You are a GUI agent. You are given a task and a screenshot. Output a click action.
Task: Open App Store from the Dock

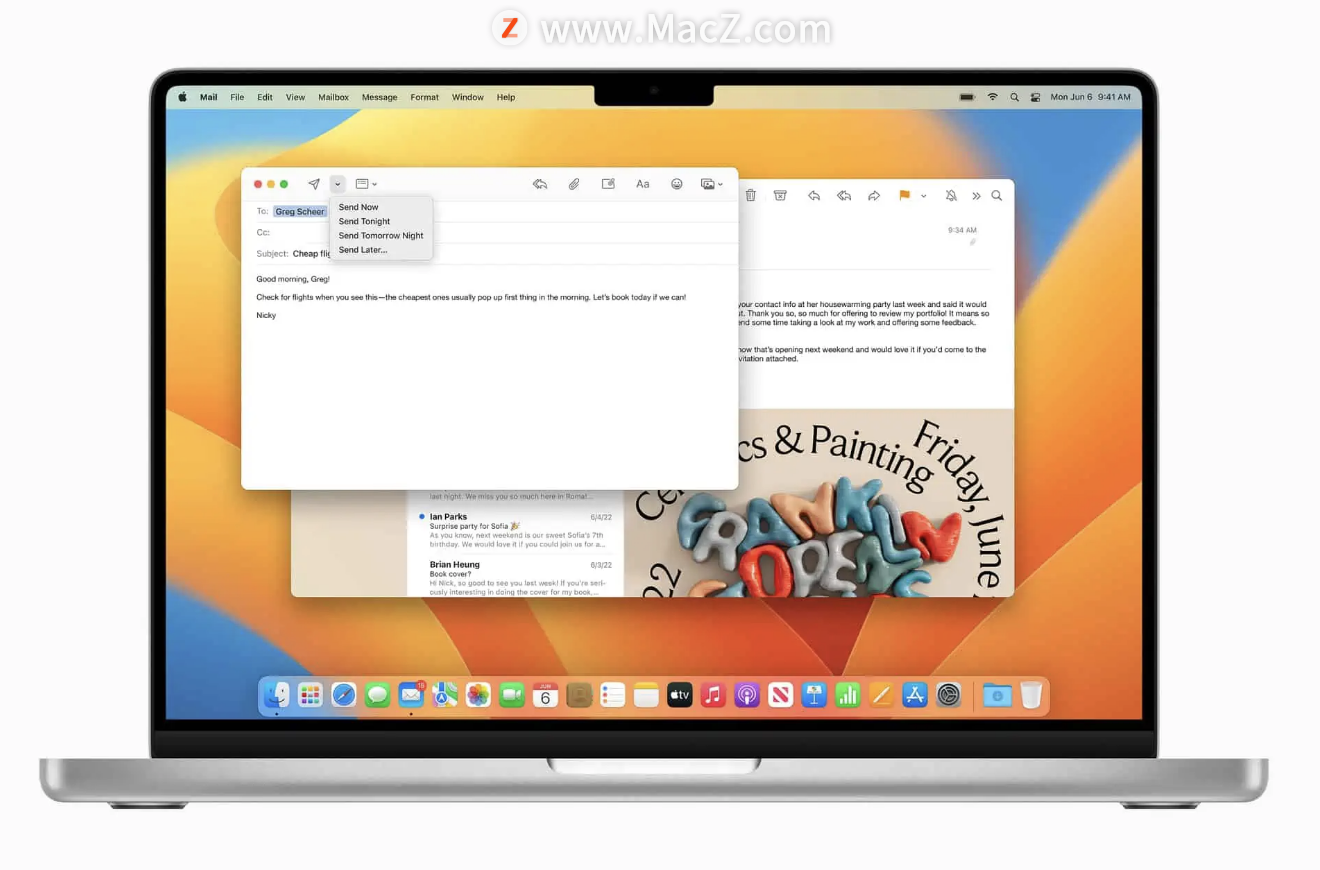tap(915, 694)
